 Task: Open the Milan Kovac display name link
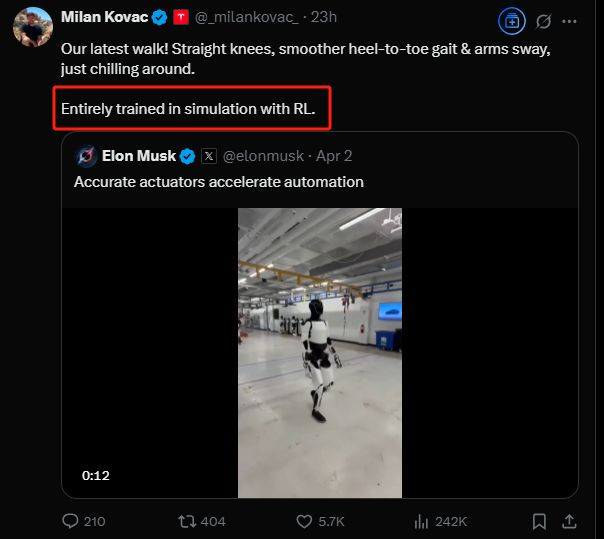point(104,17)
